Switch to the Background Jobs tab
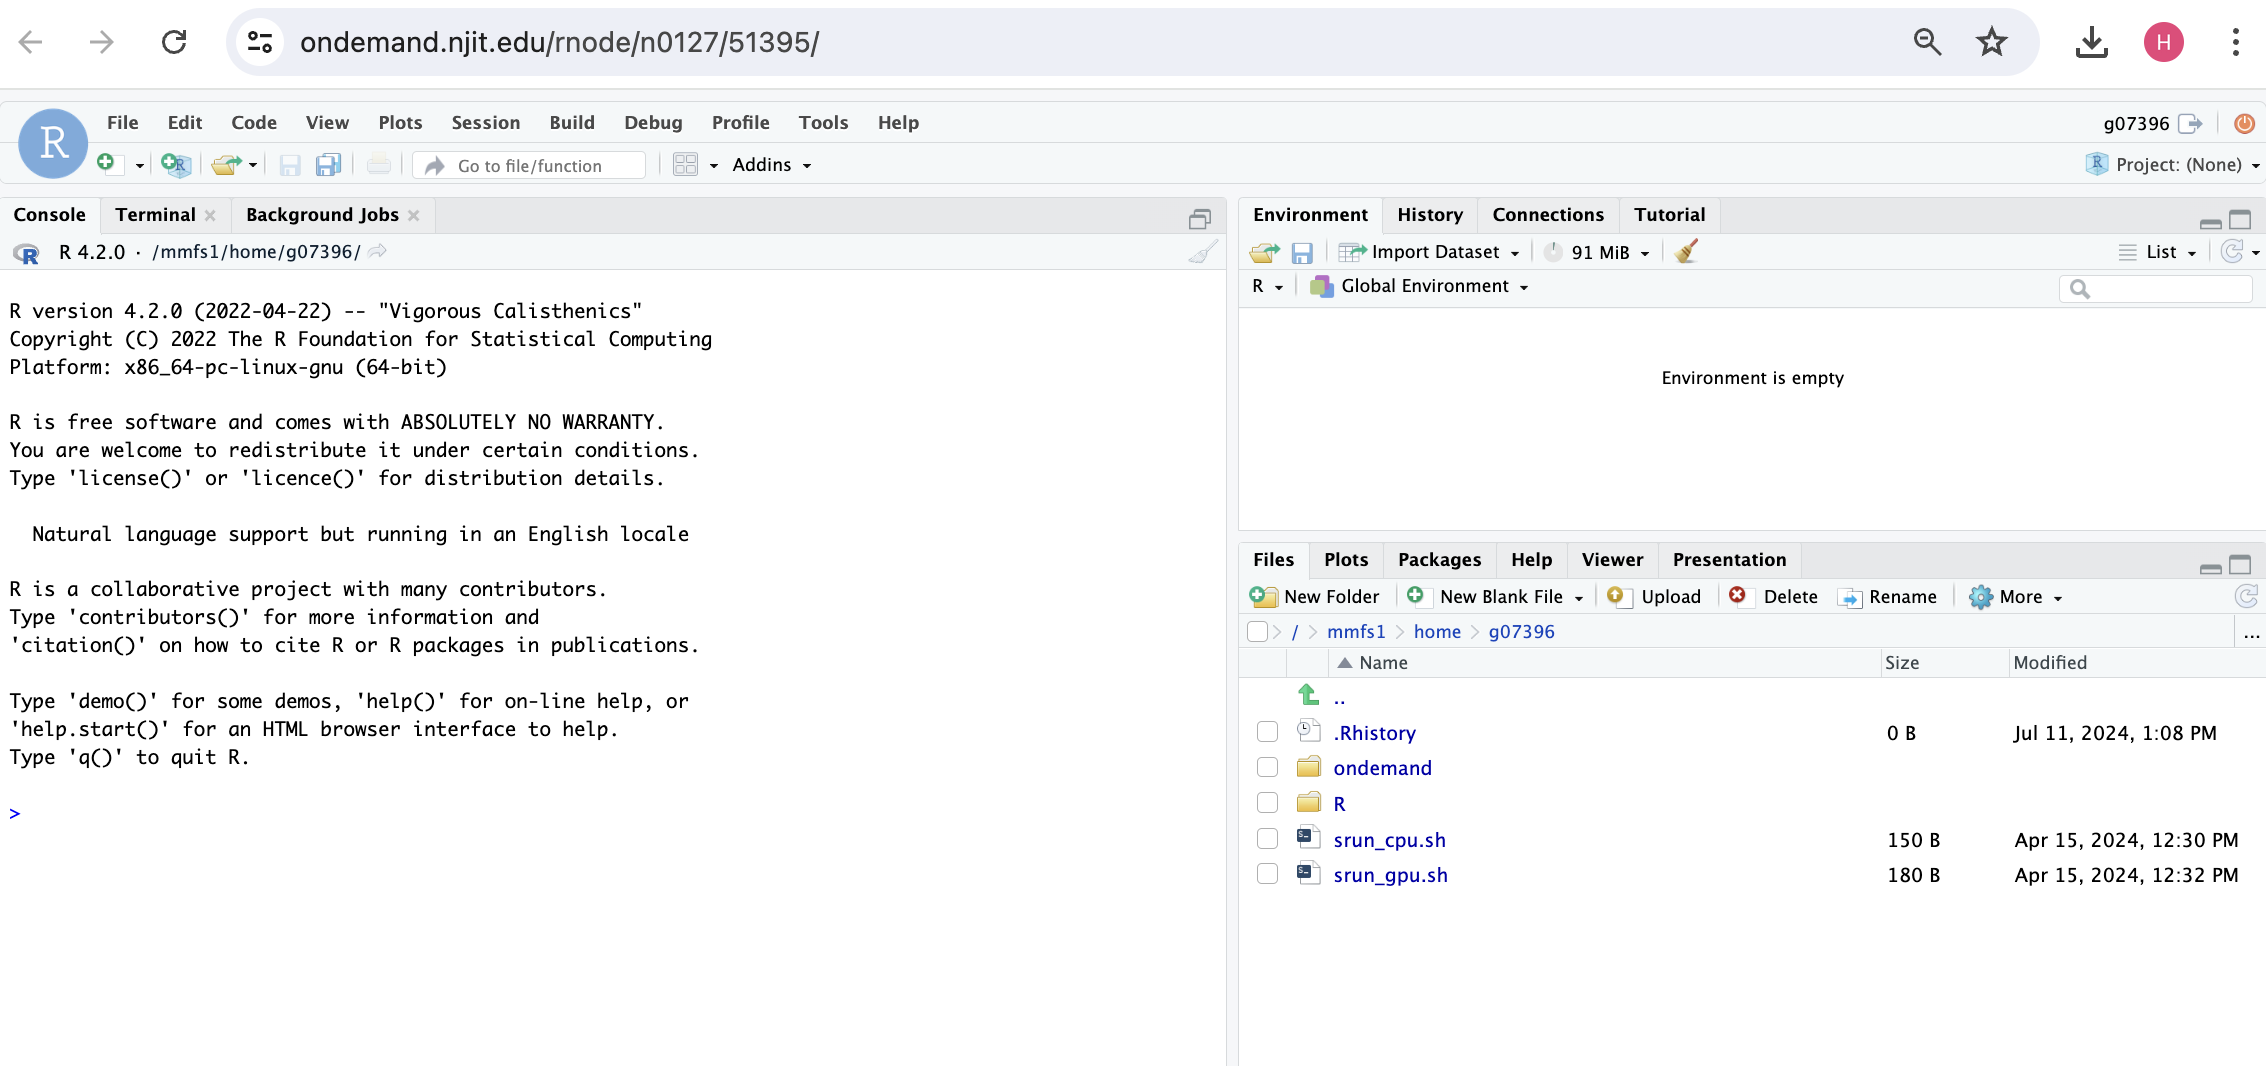The height and width of the screenshot is (1066, 2266). [322, 215]
